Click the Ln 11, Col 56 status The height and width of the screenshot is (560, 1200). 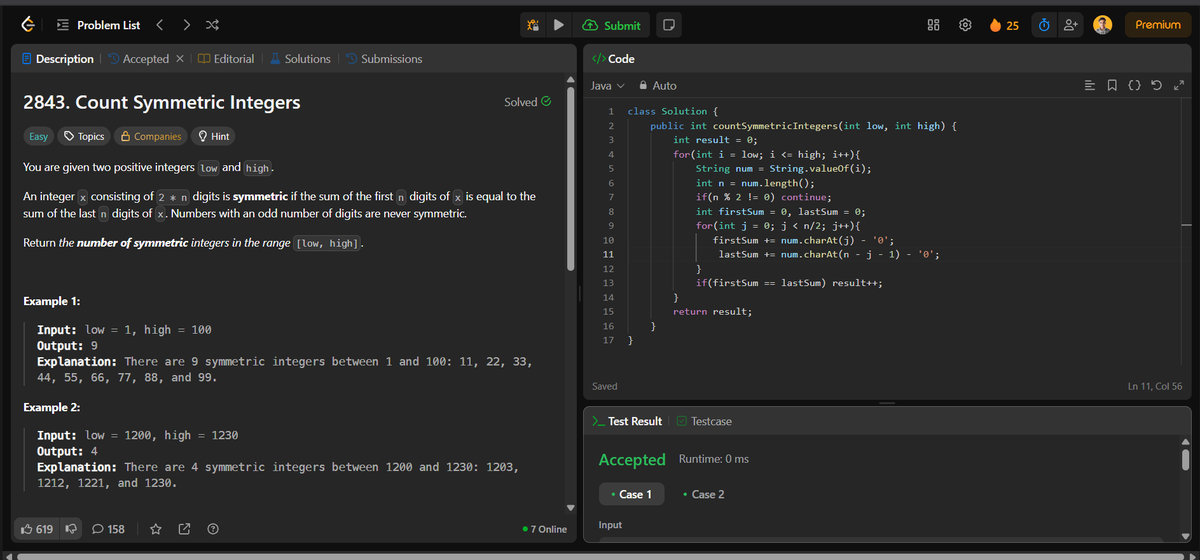[x=1154, y=385]
